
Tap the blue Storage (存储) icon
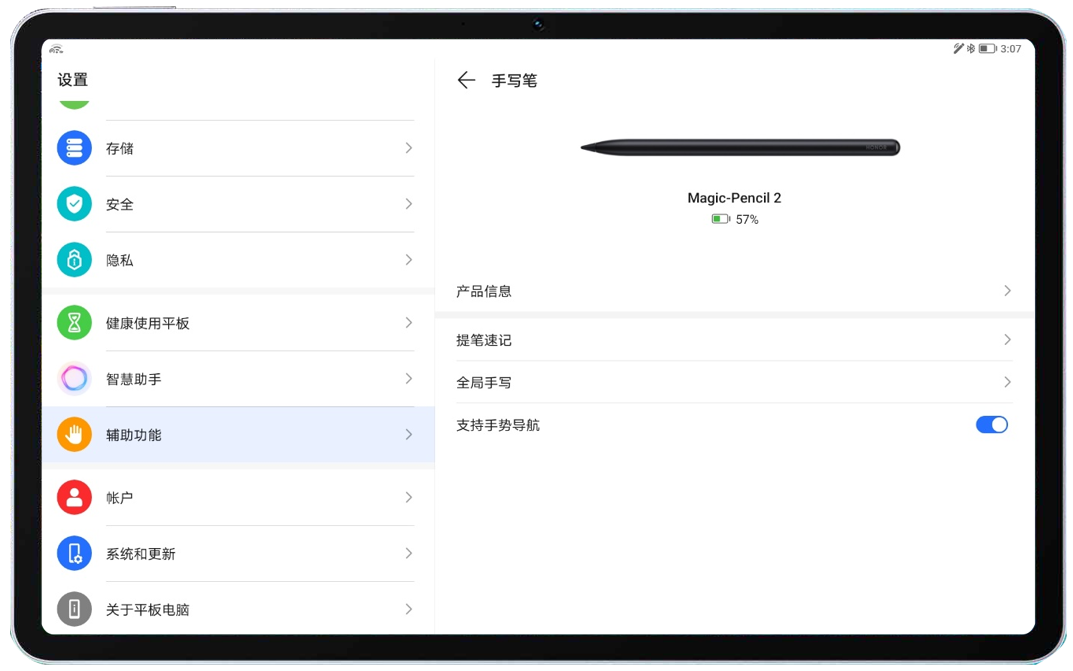(74, 148)
